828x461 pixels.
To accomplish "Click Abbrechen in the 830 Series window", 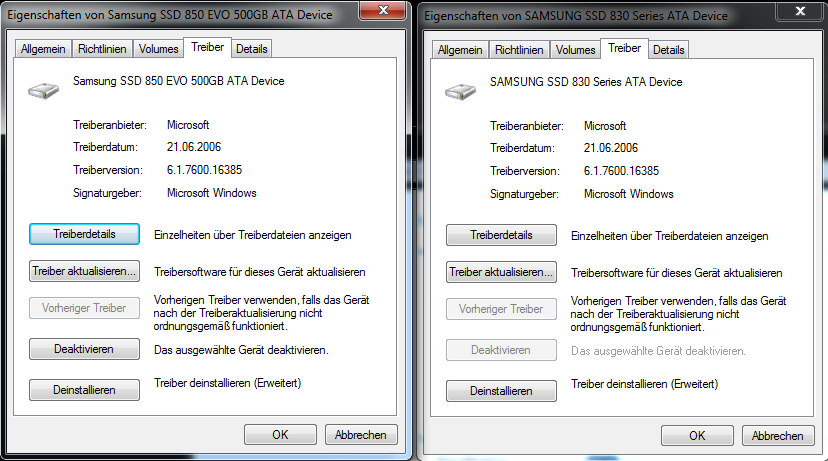I will pos(778,436).
